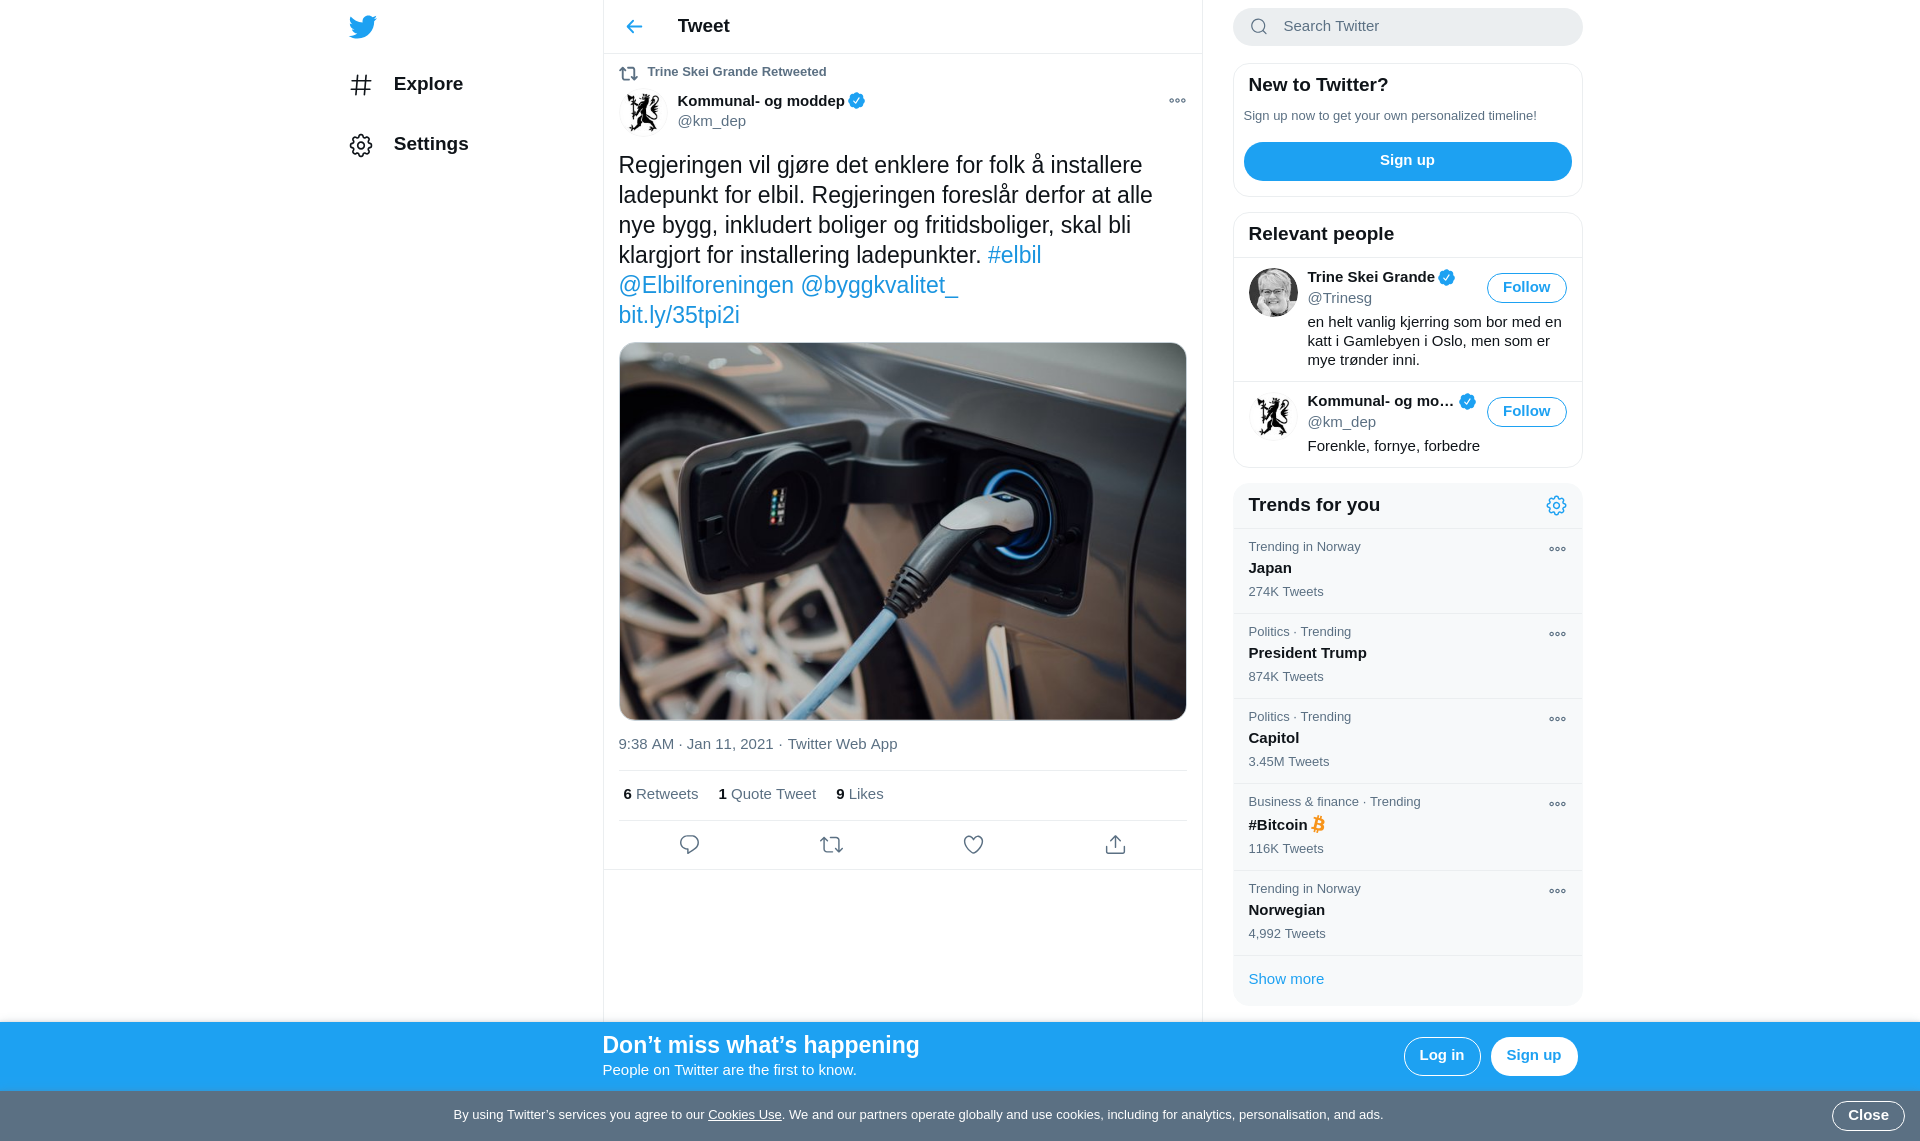Image resolution: width=1920 pixels, height=1141 pixels.
Task: Click the reply speech bubble icon
Action: (689, 845)
